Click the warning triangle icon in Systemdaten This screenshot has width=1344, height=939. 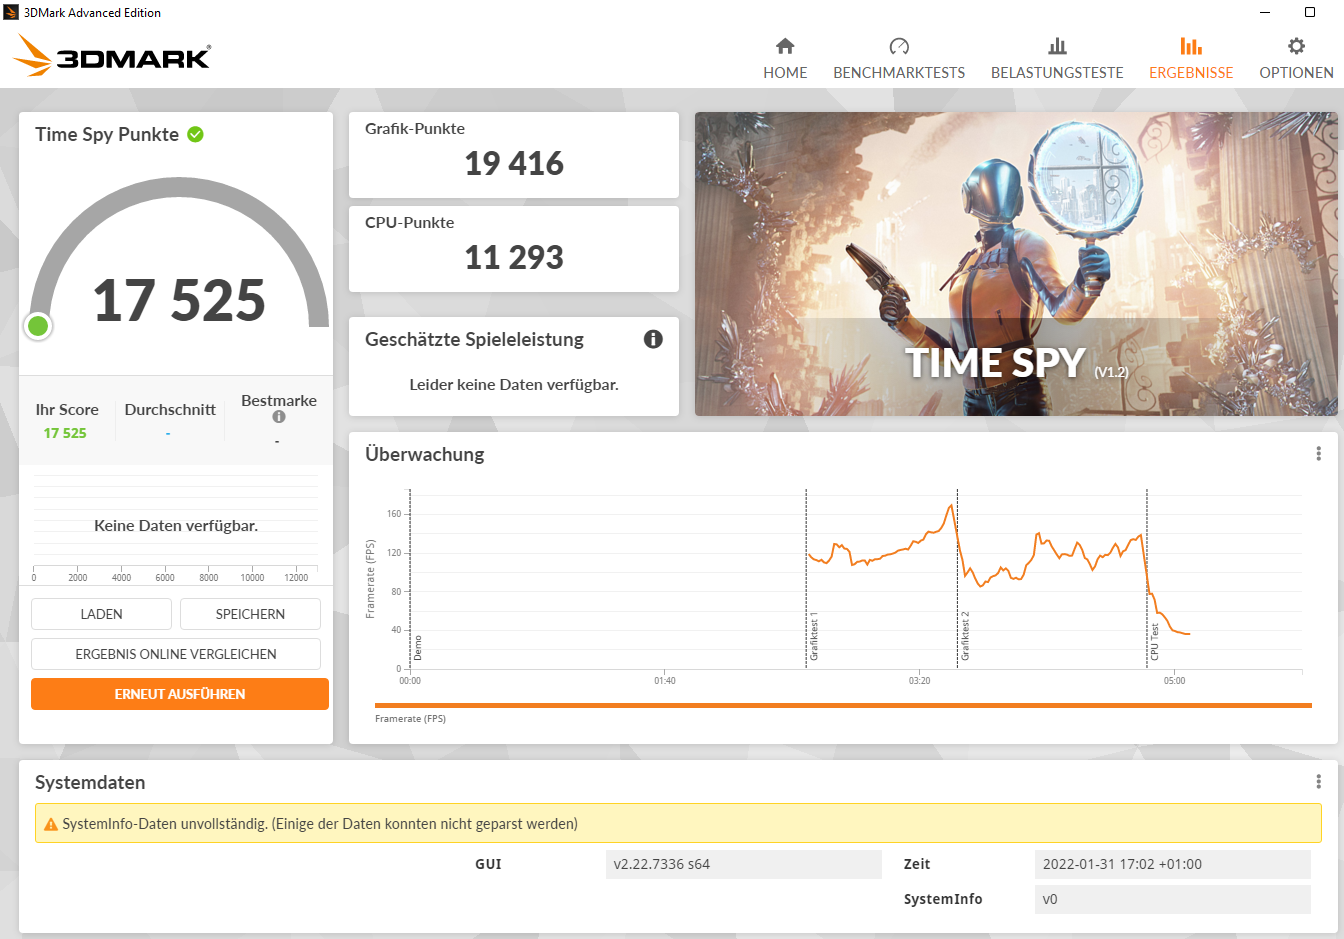tap(51, 825)
